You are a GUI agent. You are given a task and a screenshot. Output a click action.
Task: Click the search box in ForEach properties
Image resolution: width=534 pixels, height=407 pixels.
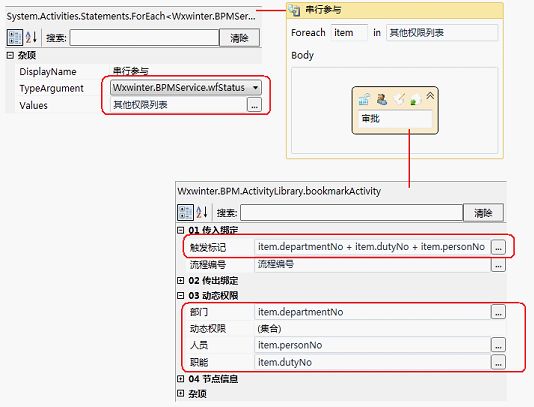pyautogui.click(x=144, y=38)
